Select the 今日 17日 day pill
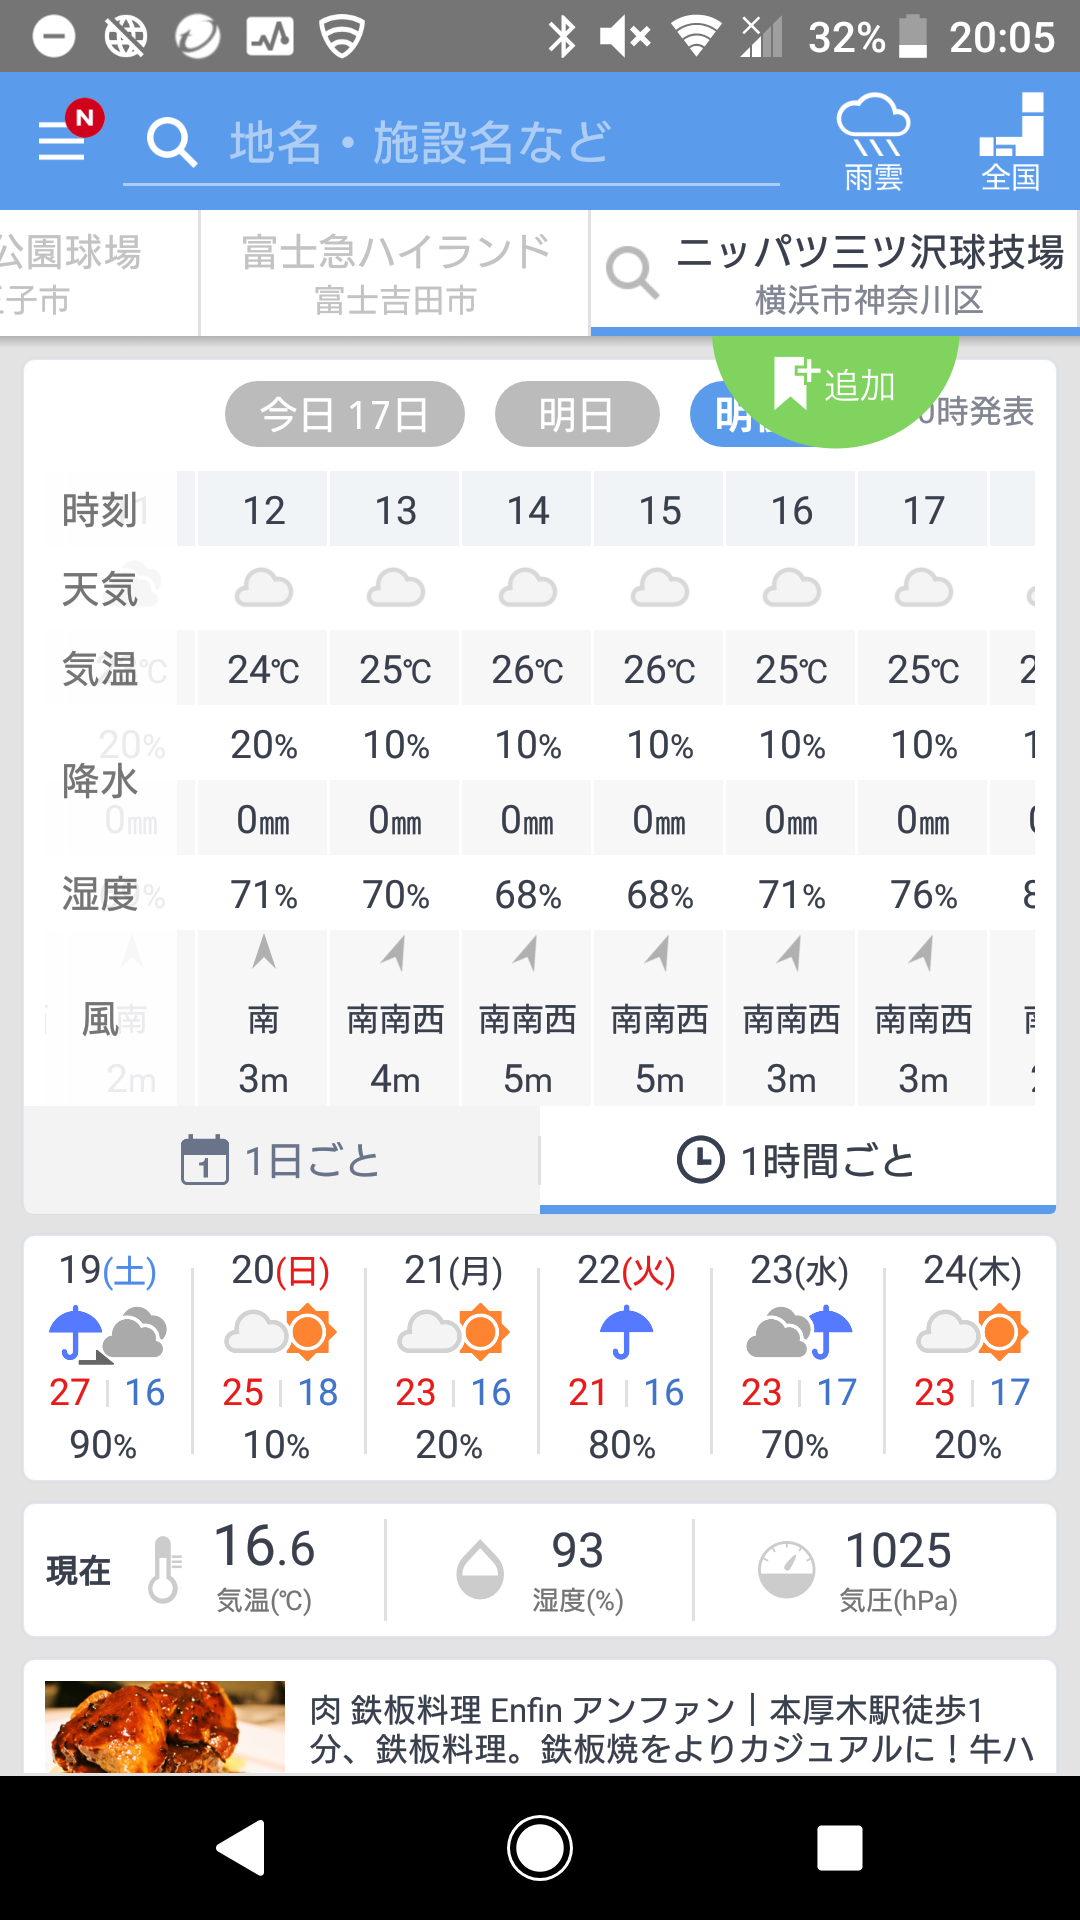Viewport: 1080px width, 1920px height. point(344,414)
